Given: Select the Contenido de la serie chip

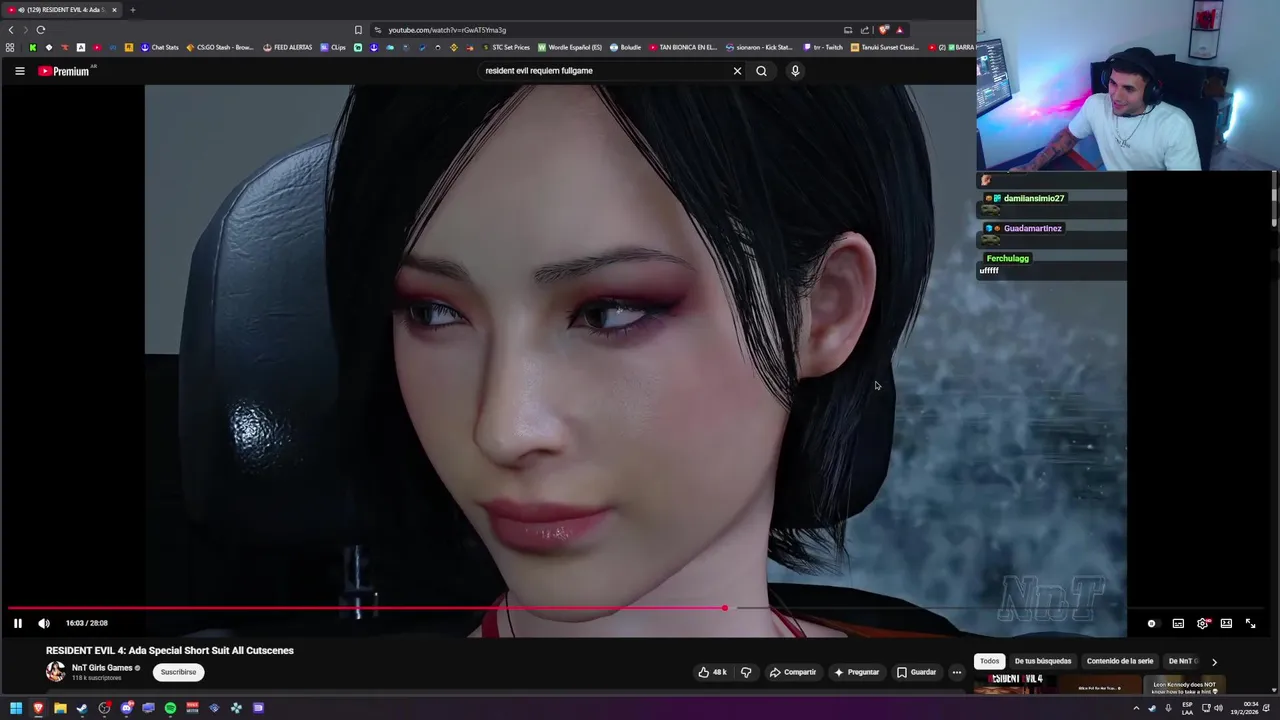Looking at the screenshot, I should click(x=1120, y=661).
